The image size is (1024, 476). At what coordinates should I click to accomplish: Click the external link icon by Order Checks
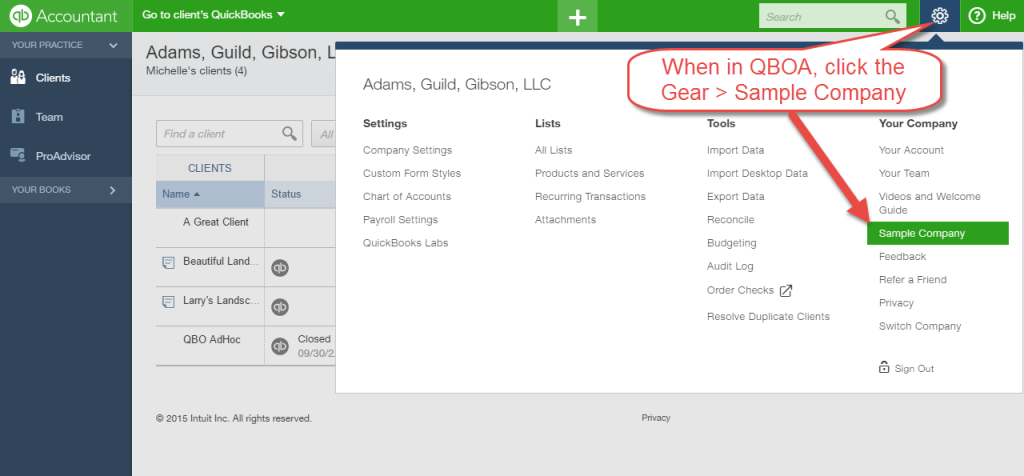pyautogui.click(x=786, y=291)
